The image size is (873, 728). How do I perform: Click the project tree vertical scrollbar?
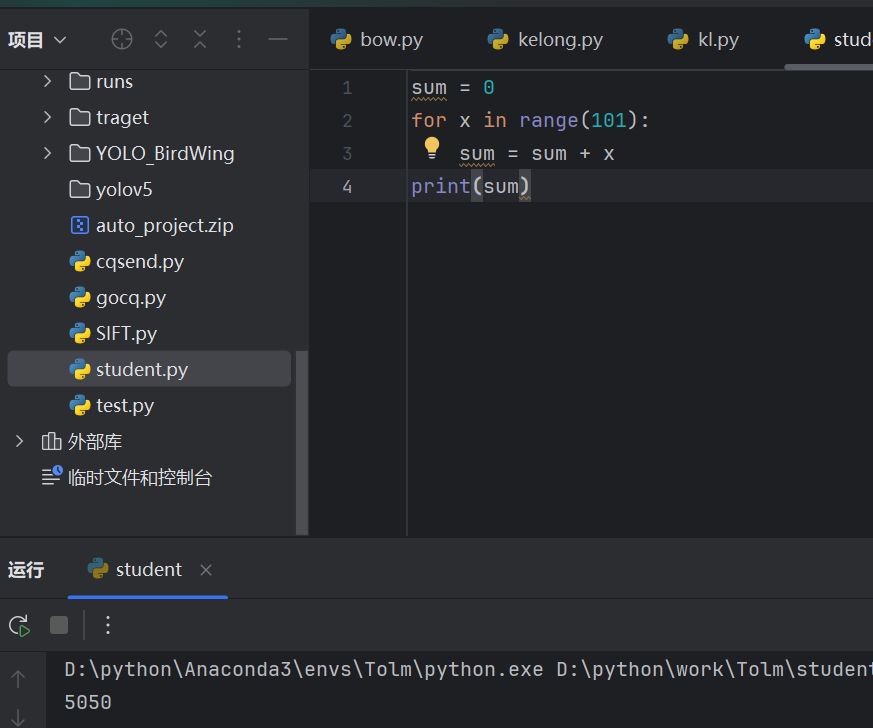[302, 440]
